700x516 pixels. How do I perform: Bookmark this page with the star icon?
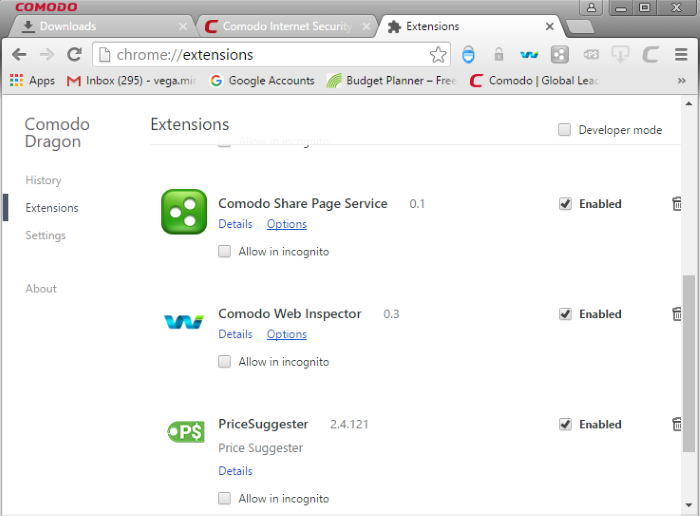(438, 54)
